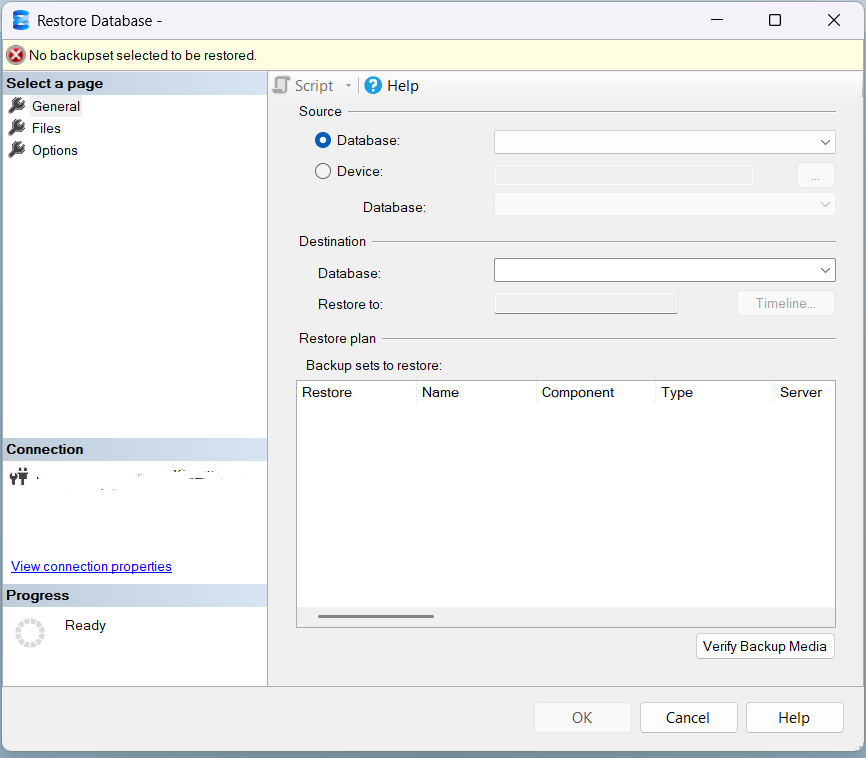Expand the destination Database dropdown
The height and width of the screenshot is (758, 866).
[826, 269]
